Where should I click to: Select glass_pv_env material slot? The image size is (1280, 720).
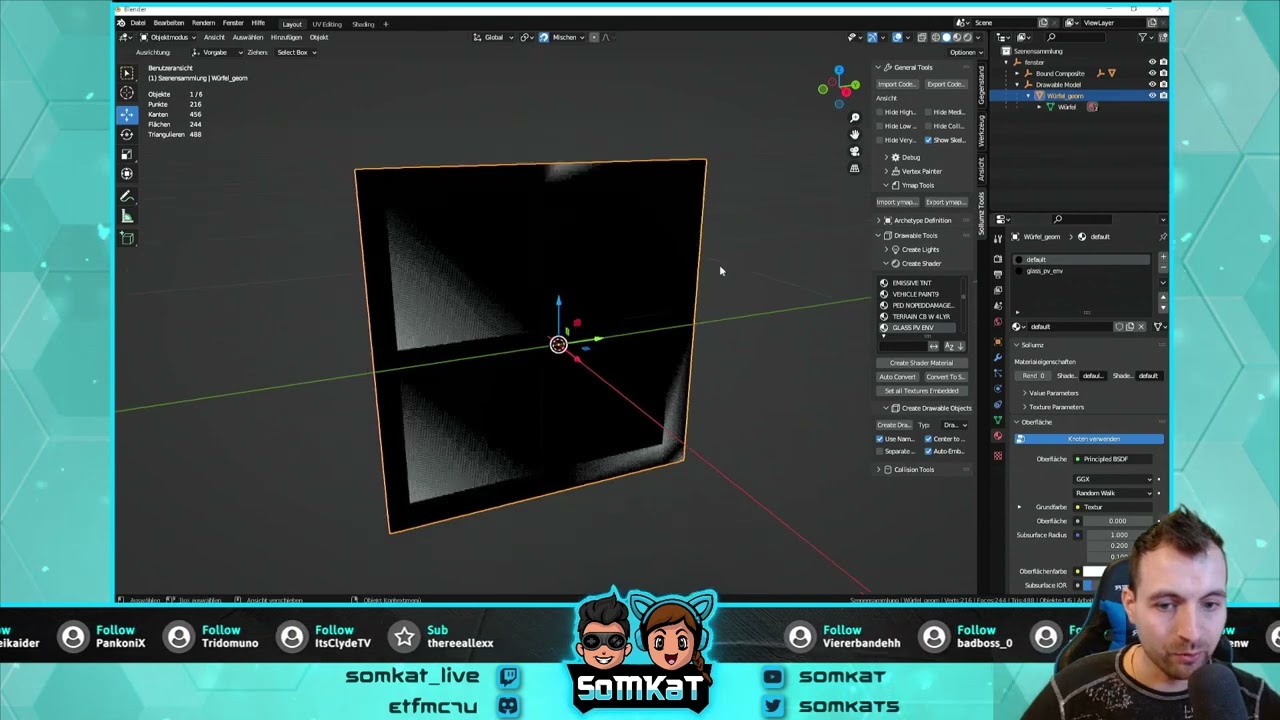coord(1083,271)
